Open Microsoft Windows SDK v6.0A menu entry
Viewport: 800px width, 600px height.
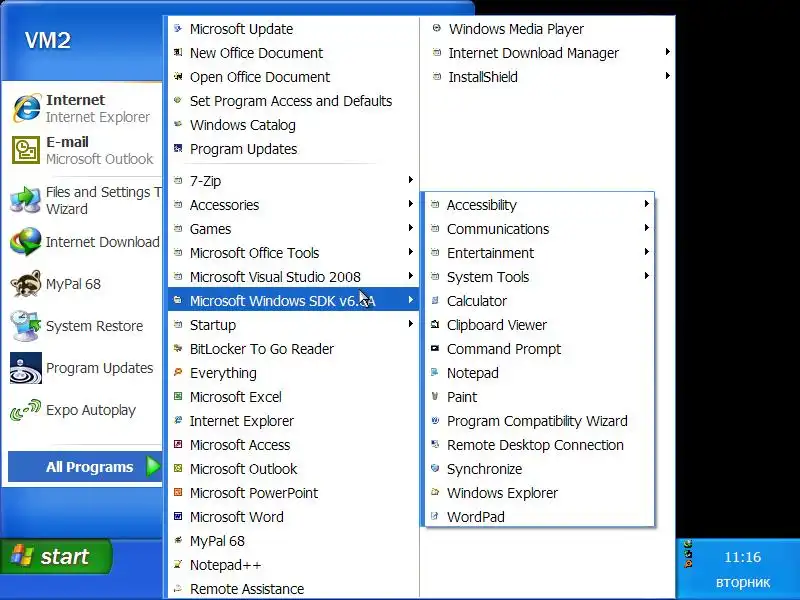click(293, 301)
